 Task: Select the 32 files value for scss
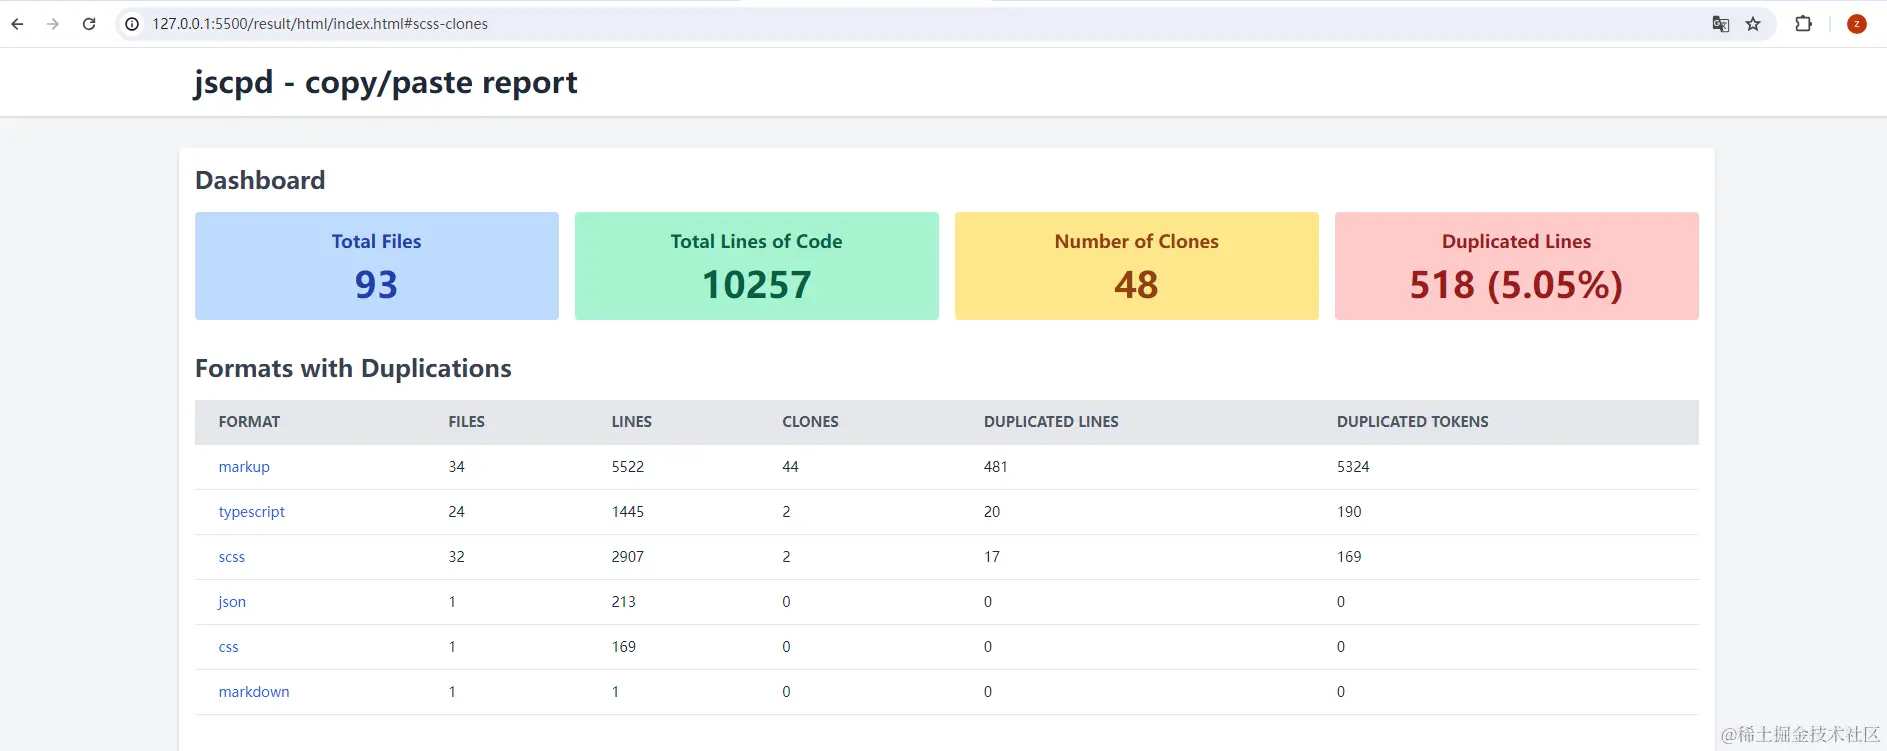[x=457, y=557]
